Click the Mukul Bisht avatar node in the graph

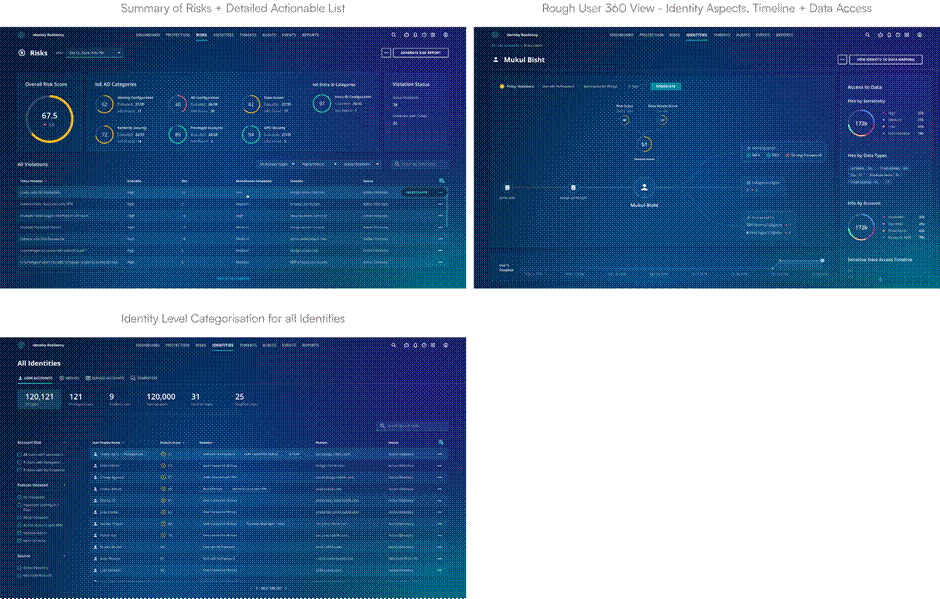645,187
